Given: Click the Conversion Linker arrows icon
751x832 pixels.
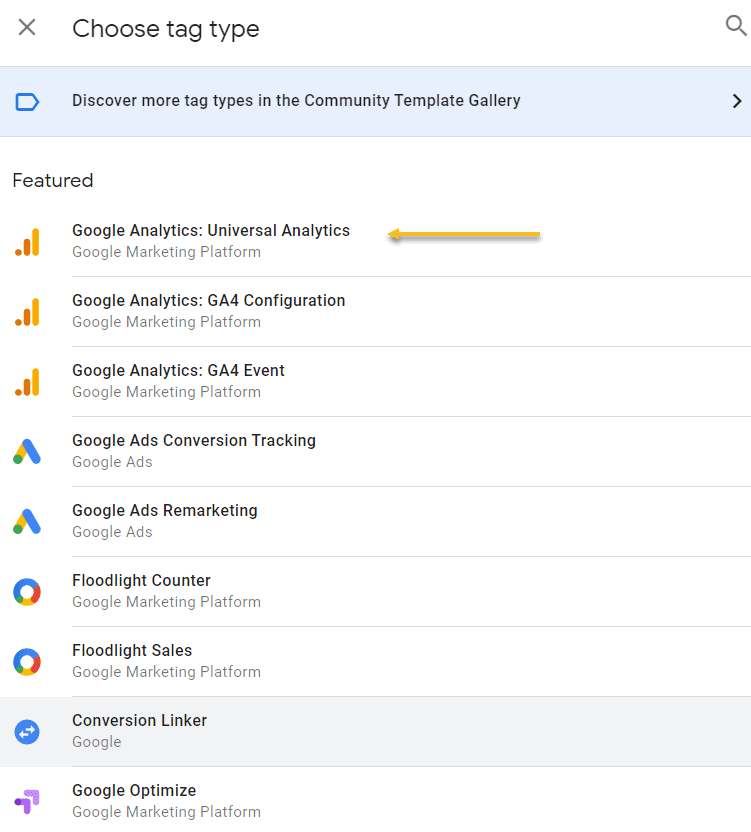Looking at the screenshot, I should [27, 732].
